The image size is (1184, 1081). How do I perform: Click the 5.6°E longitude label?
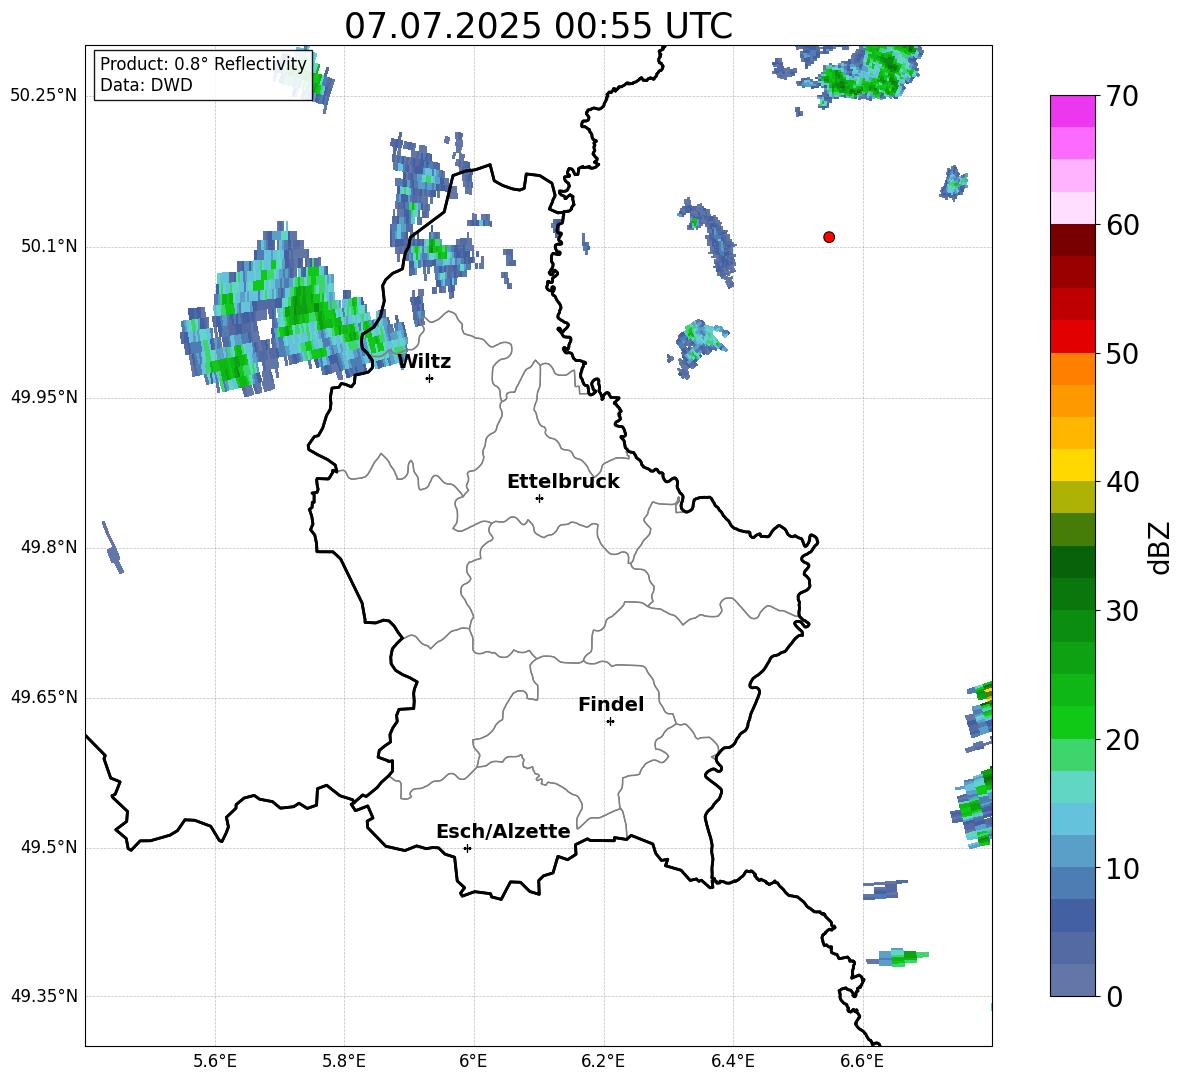pyautogui.click(x=215, y=1061)
